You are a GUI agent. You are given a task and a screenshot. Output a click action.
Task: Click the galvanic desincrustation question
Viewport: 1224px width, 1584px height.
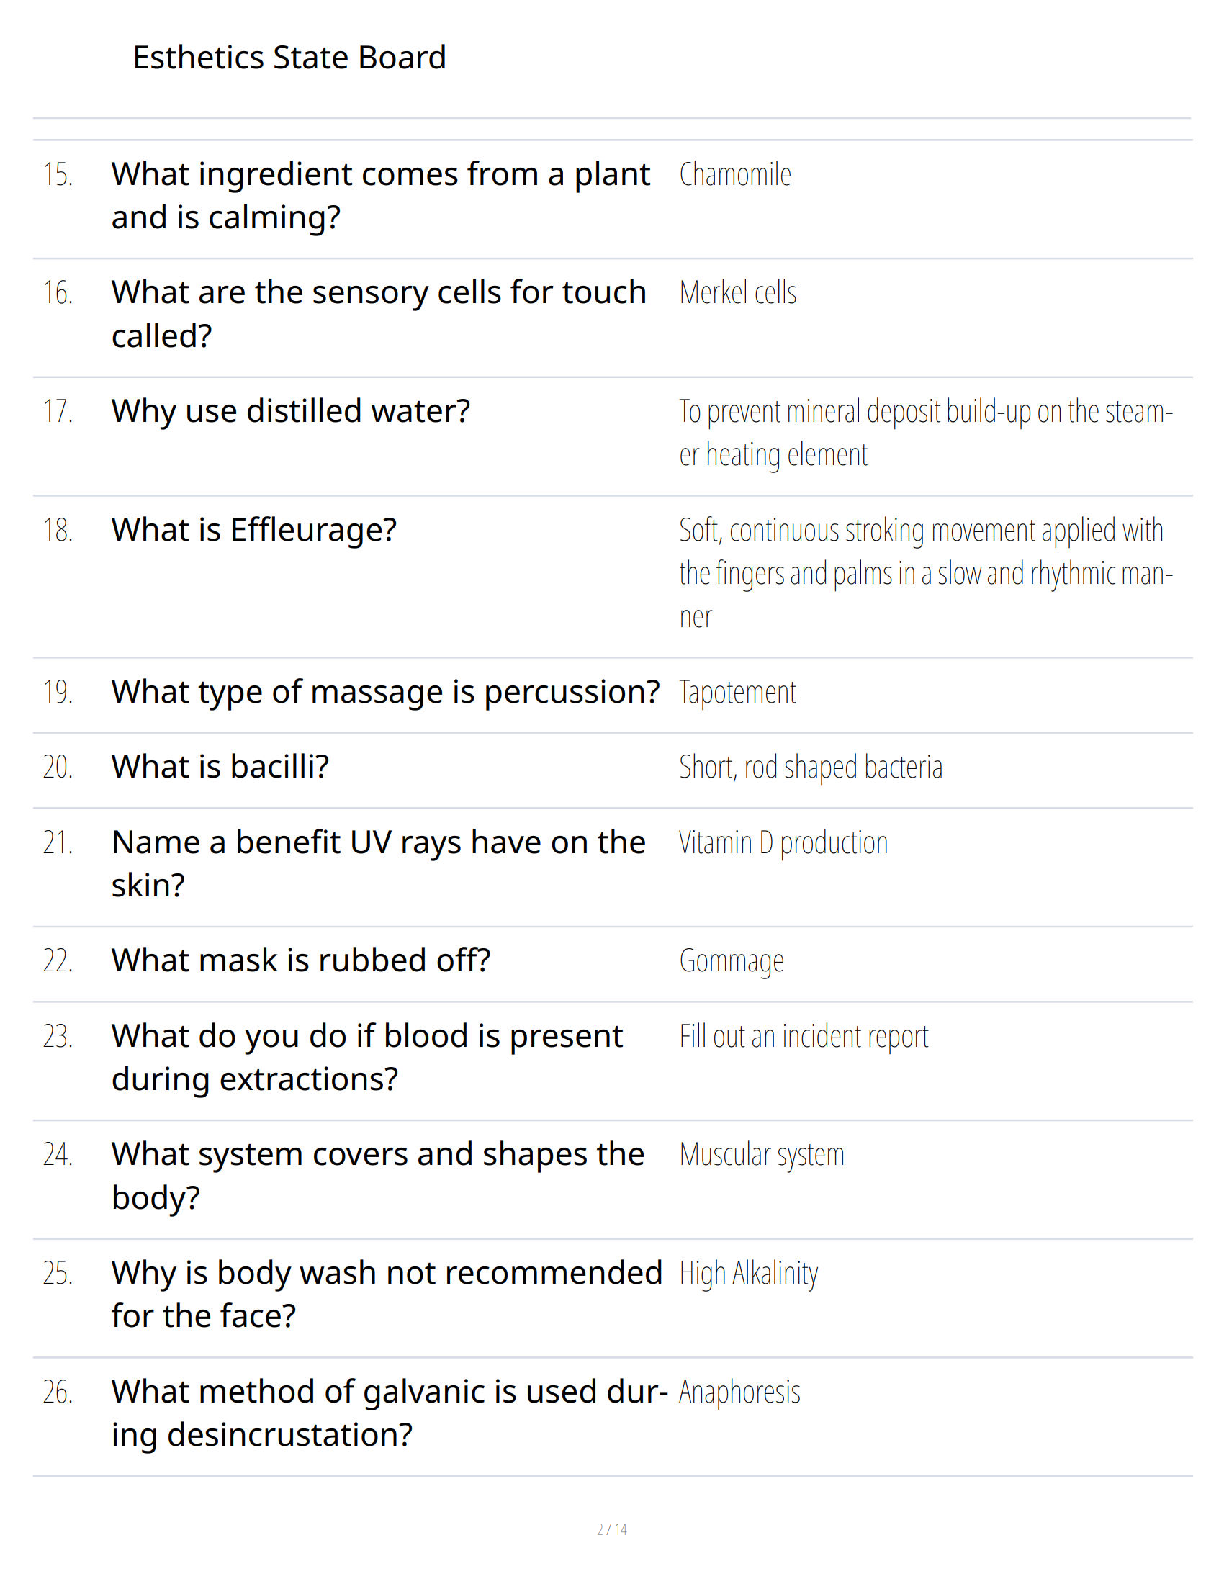pos(389,1413)
